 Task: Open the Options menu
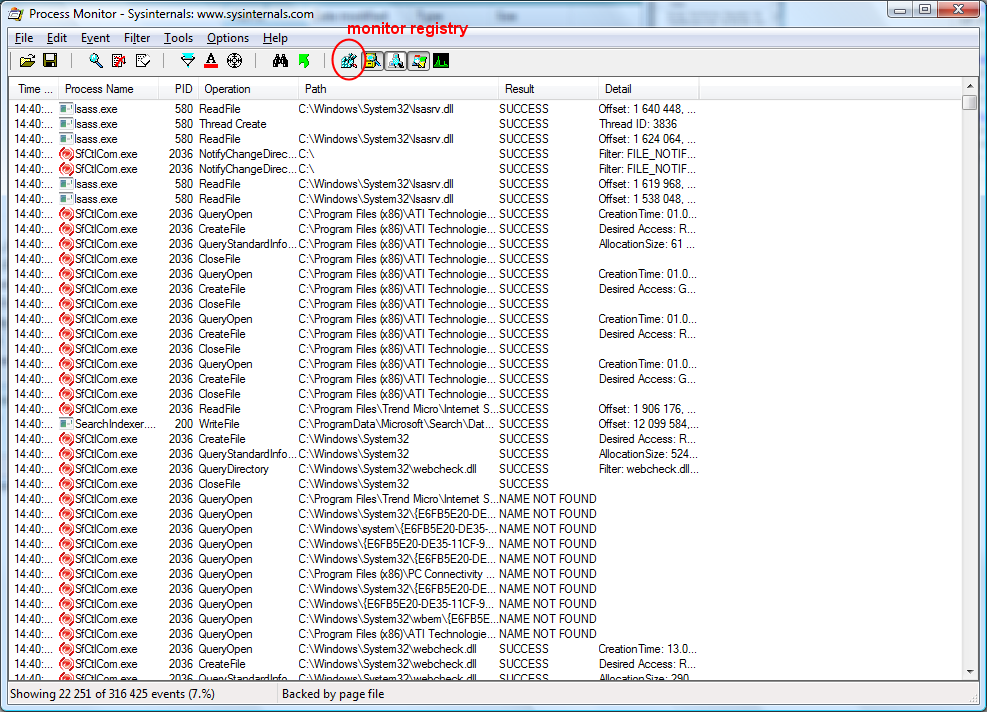click(x=228, y=38)
